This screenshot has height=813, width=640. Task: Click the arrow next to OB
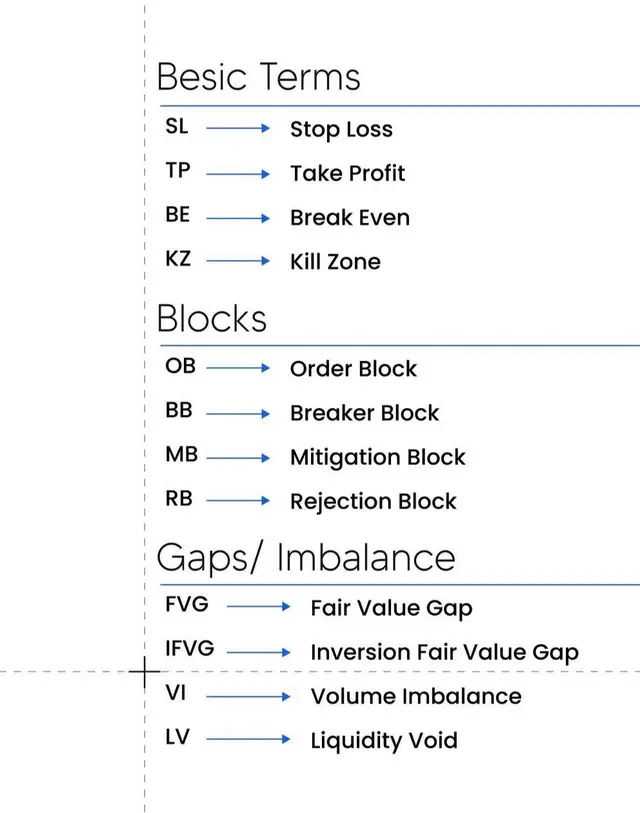click(x=238, y=368)
